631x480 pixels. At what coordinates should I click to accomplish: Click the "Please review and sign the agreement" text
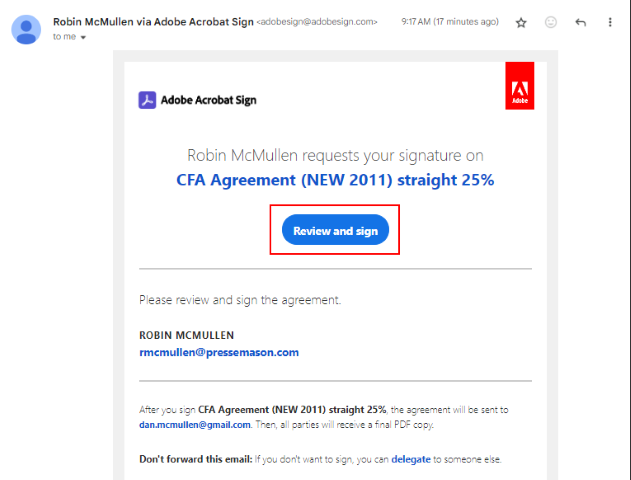point(240,299)
